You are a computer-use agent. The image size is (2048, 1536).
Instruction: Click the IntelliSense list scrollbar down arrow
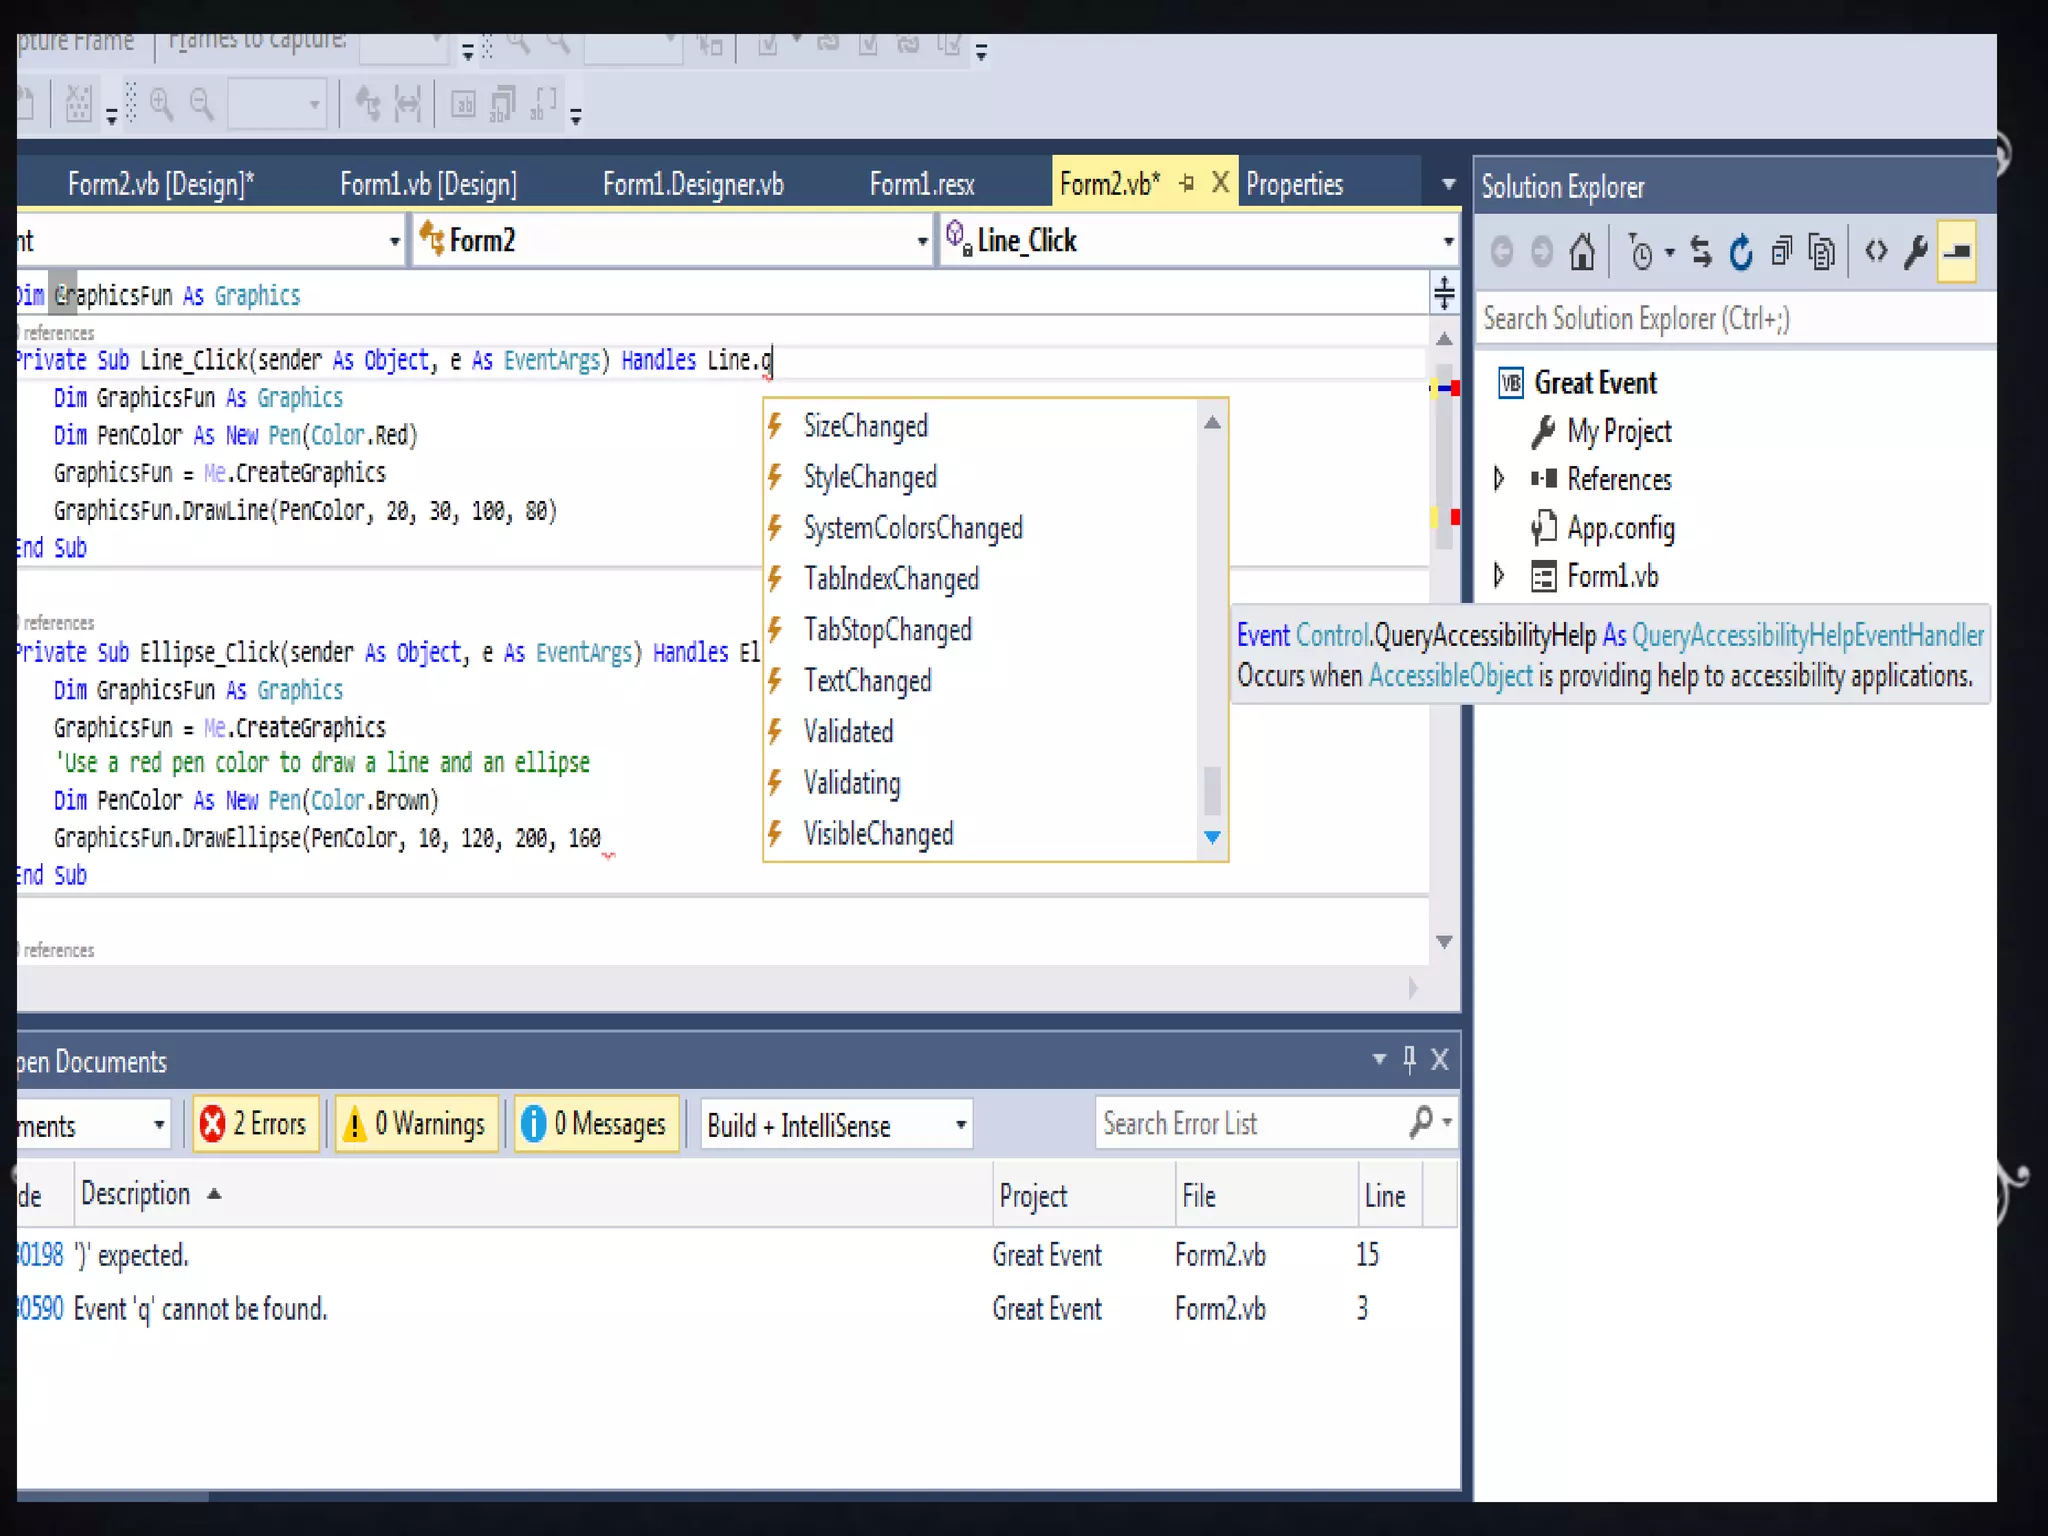[1212, 837]
